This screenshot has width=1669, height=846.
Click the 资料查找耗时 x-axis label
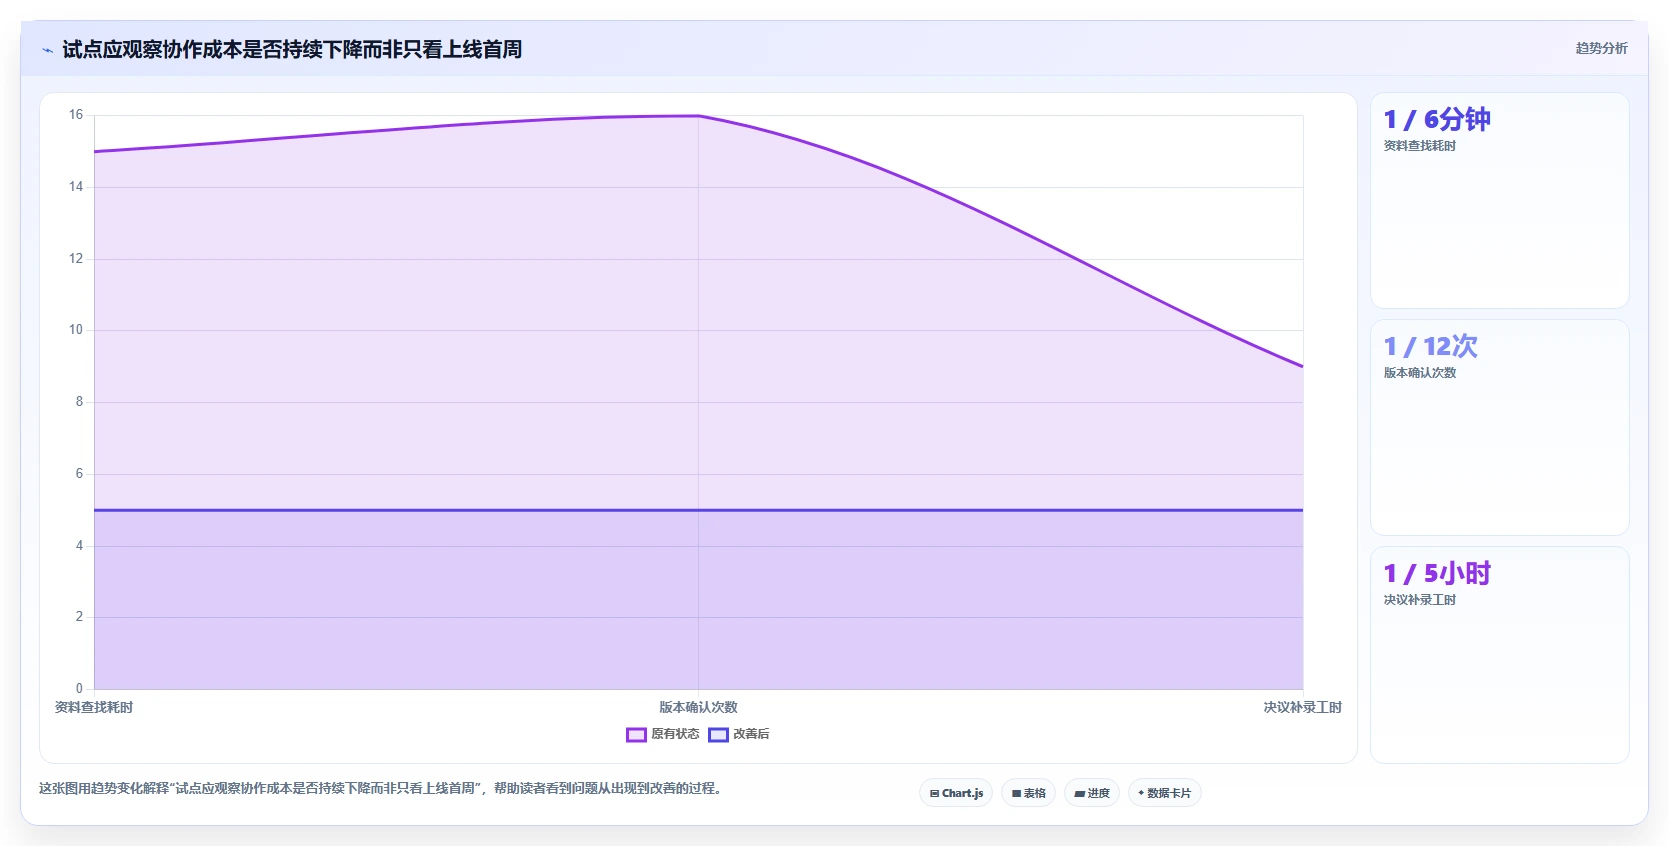click(x=94, y=707)
